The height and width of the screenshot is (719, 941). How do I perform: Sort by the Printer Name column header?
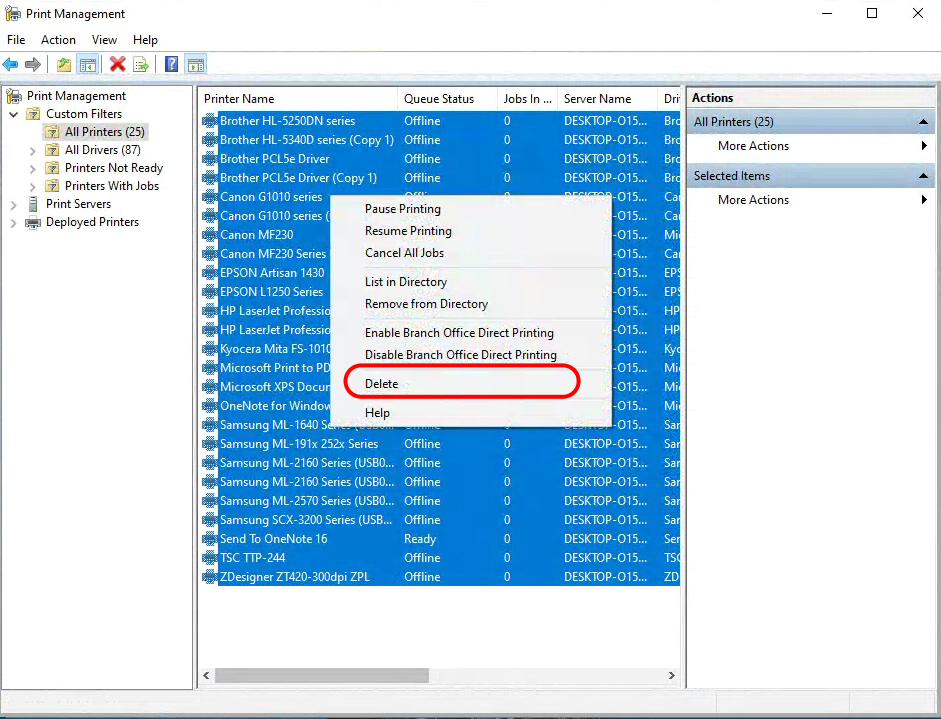[298, 99]
